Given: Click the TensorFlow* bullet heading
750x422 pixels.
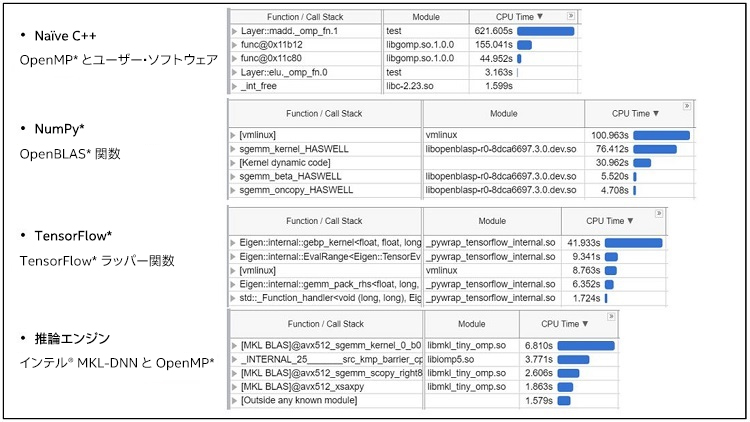Looking at the screenshot, I should (73, 236).
